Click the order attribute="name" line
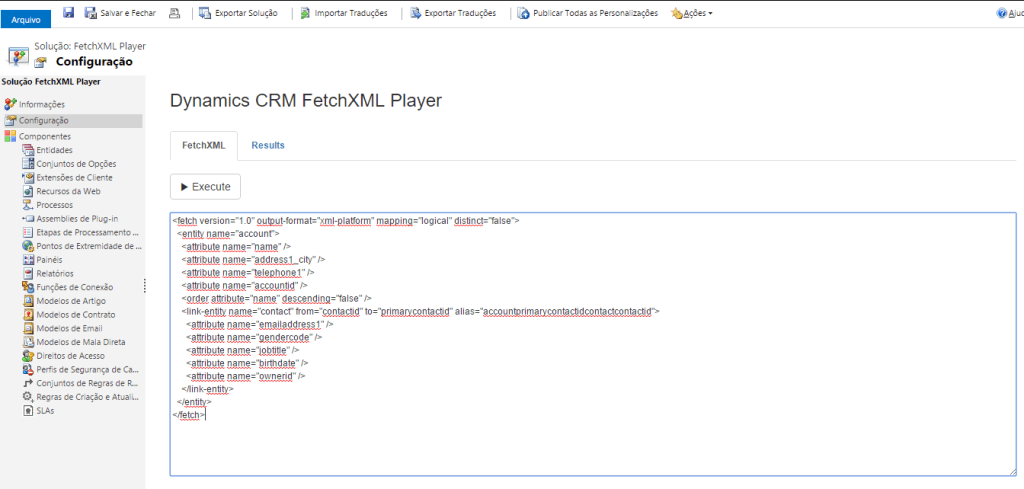 tap(276, 298)
